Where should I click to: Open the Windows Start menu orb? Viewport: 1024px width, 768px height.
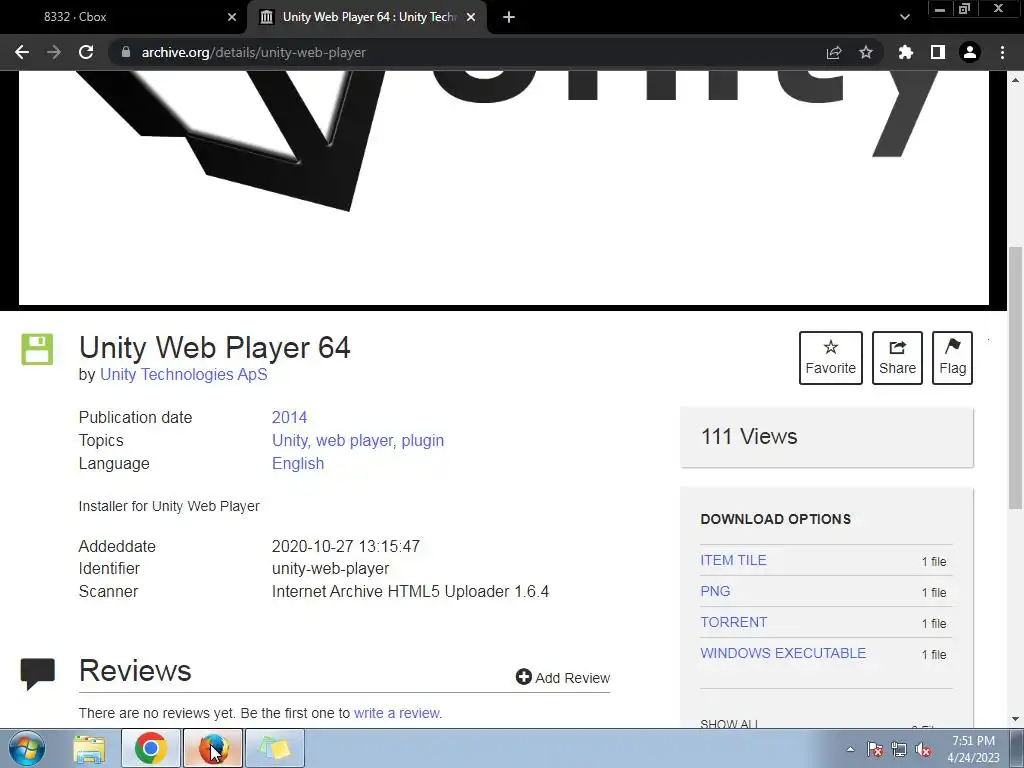coord(27,748)
